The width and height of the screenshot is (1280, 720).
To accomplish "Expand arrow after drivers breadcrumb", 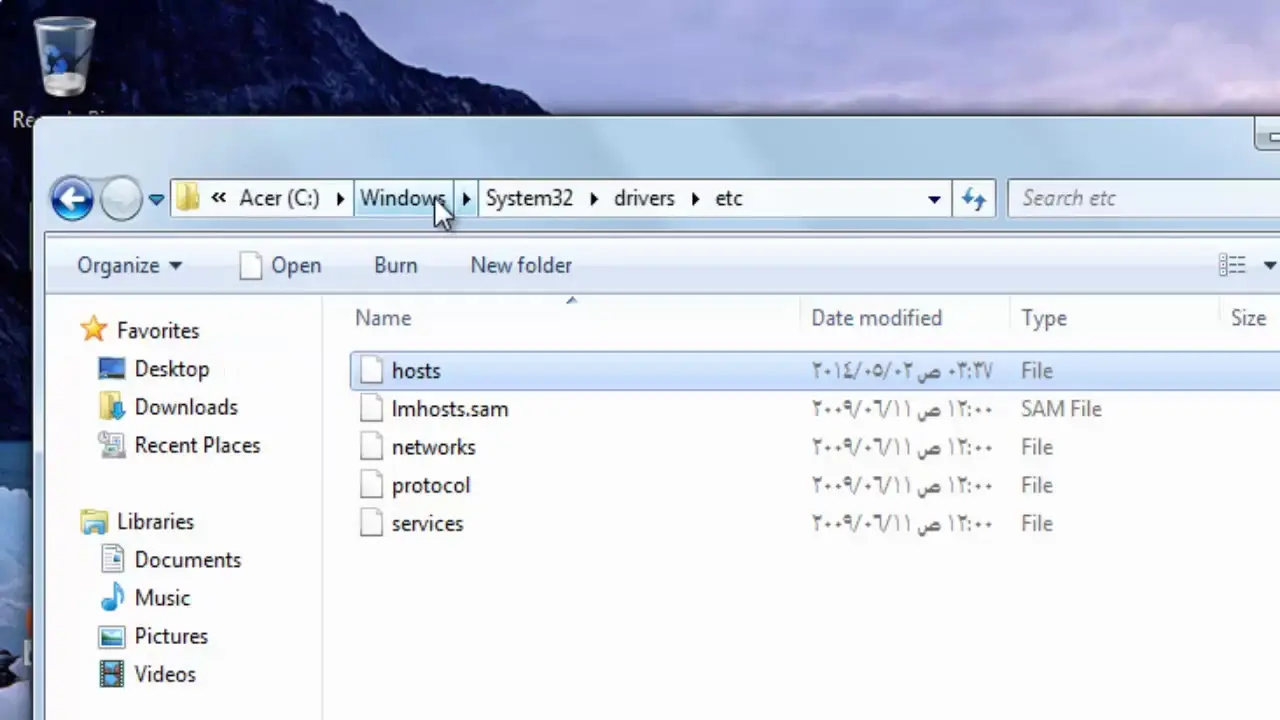I will (x=695, y=199).
